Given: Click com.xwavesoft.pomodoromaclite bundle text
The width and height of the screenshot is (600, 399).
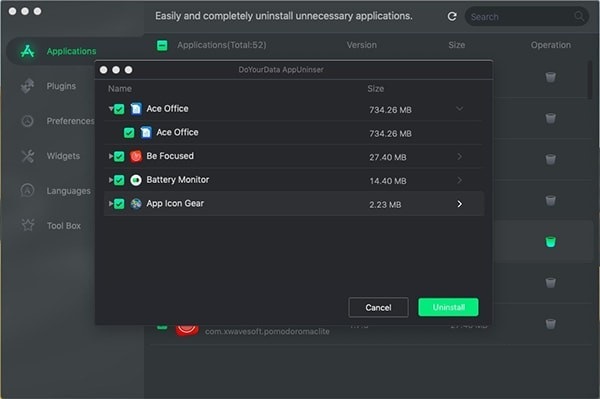Looking at the screenshot, I should pos(267,331).
